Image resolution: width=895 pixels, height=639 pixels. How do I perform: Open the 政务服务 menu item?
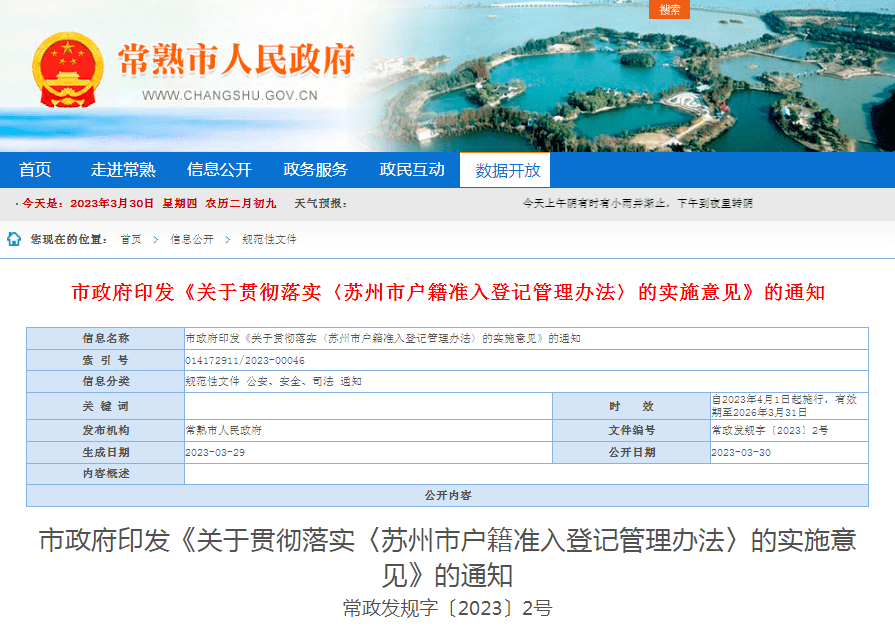pos(319,169)
